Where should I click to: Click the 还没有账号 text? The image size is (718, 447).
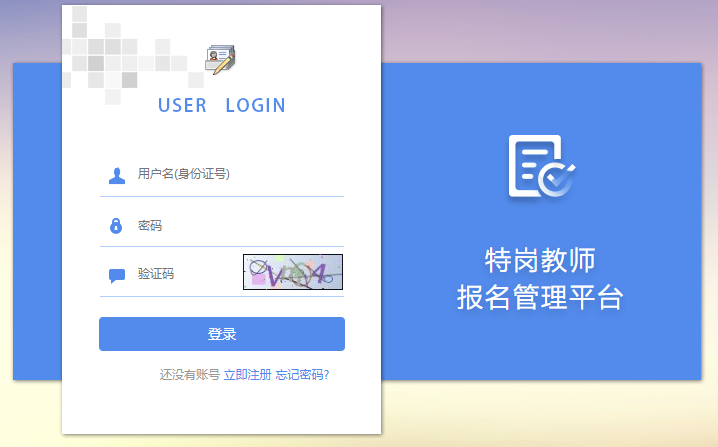[190, 375]
